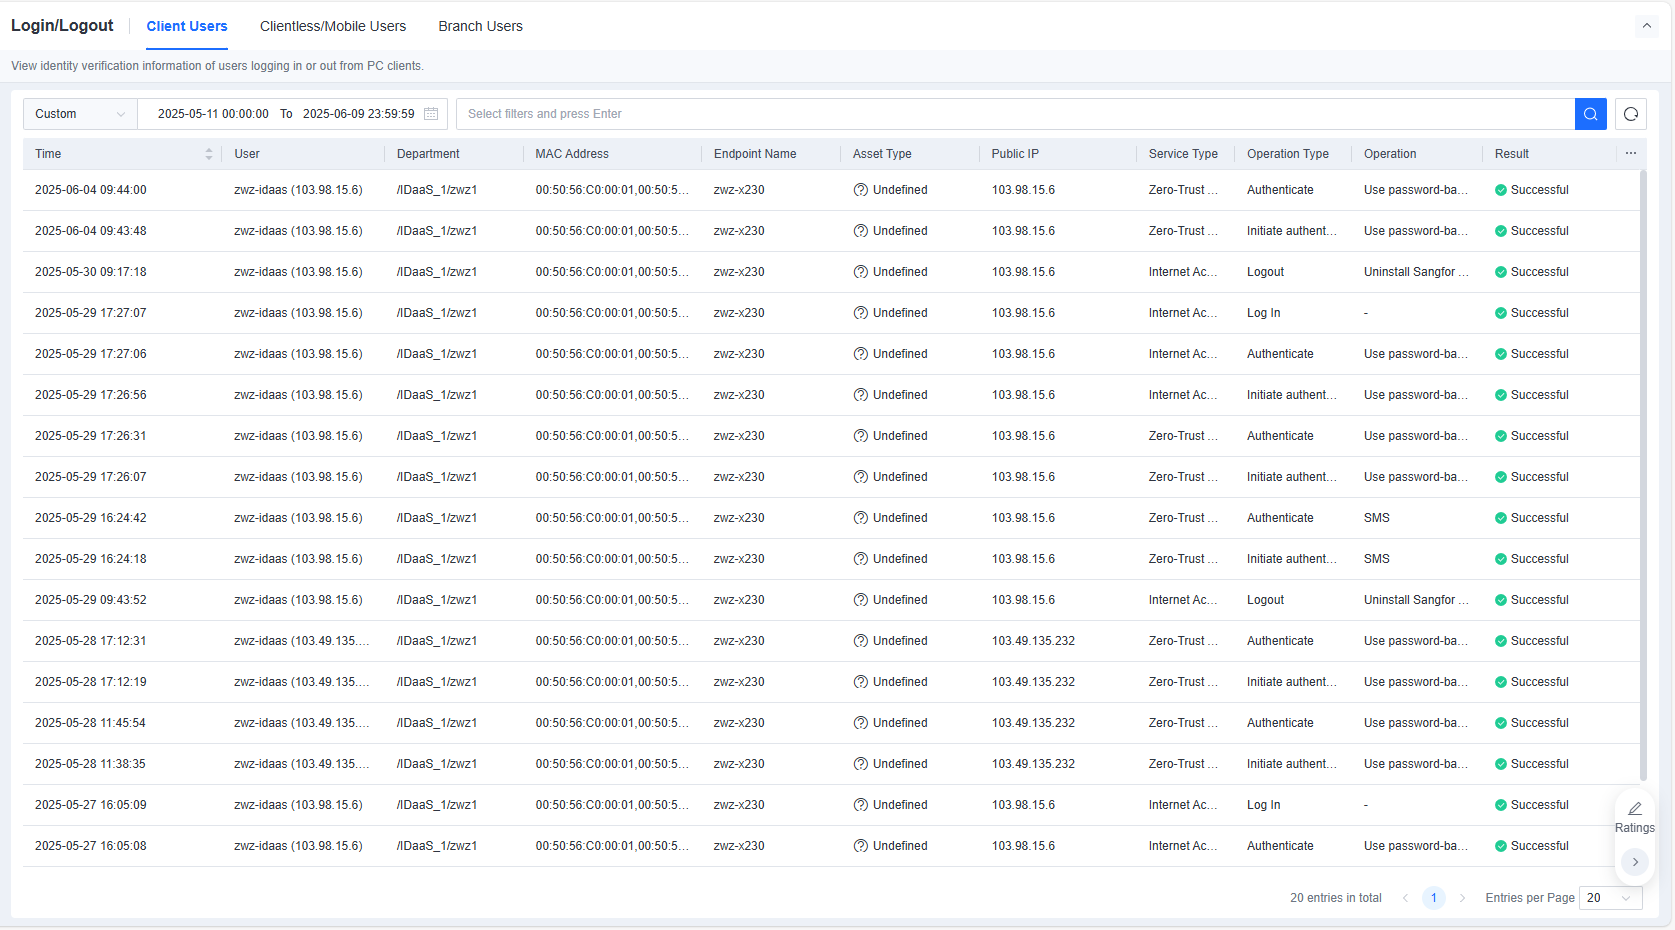Click Internet Ac... service in 2025-05-27 16:05:09 row
Image resolution: width=1675 pixels, height=930 pixels.
[x=1183, y=805]
